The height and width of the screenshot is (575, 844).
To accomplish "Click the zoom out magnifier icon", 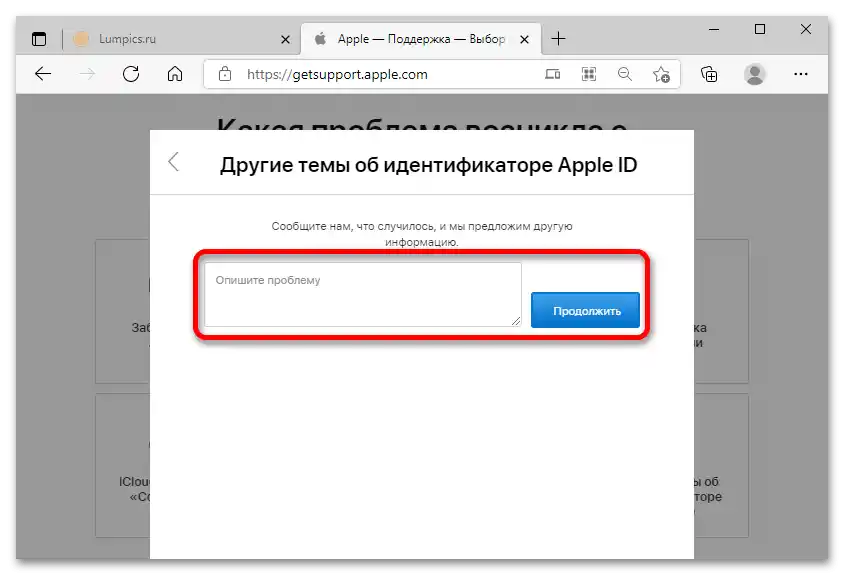I will point(625,74).
